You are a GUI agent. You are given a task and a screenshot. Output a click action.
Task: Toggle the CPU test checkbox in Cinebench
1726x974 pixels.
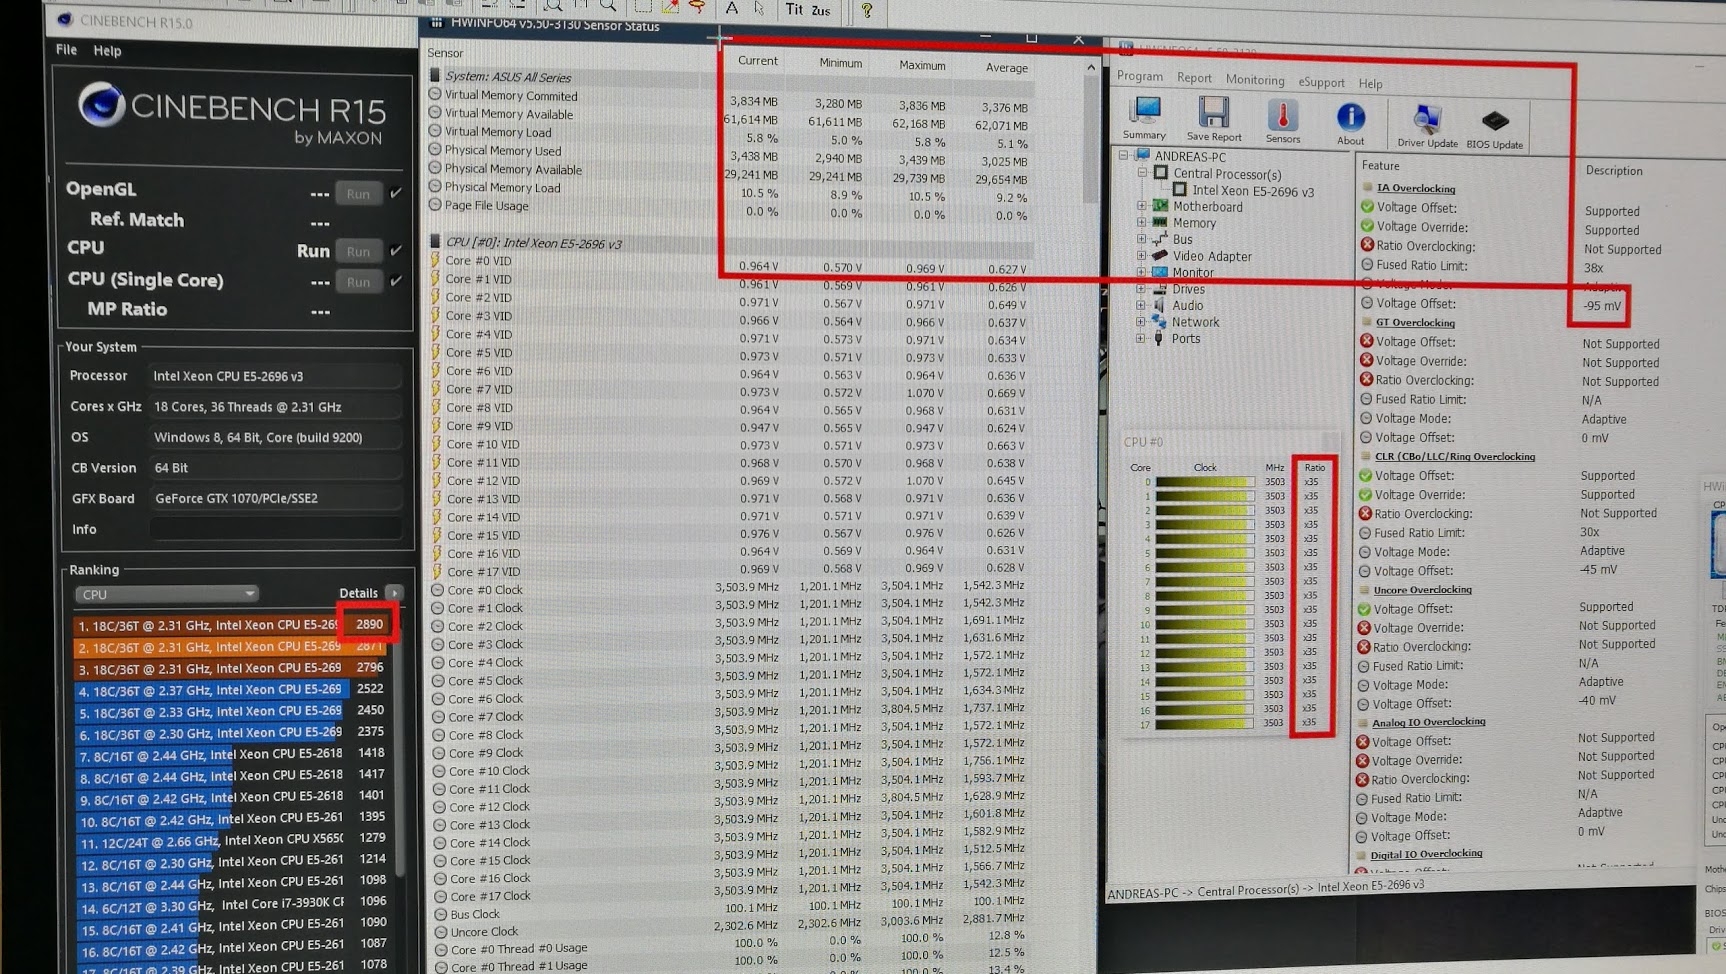[x=397, y=250]
